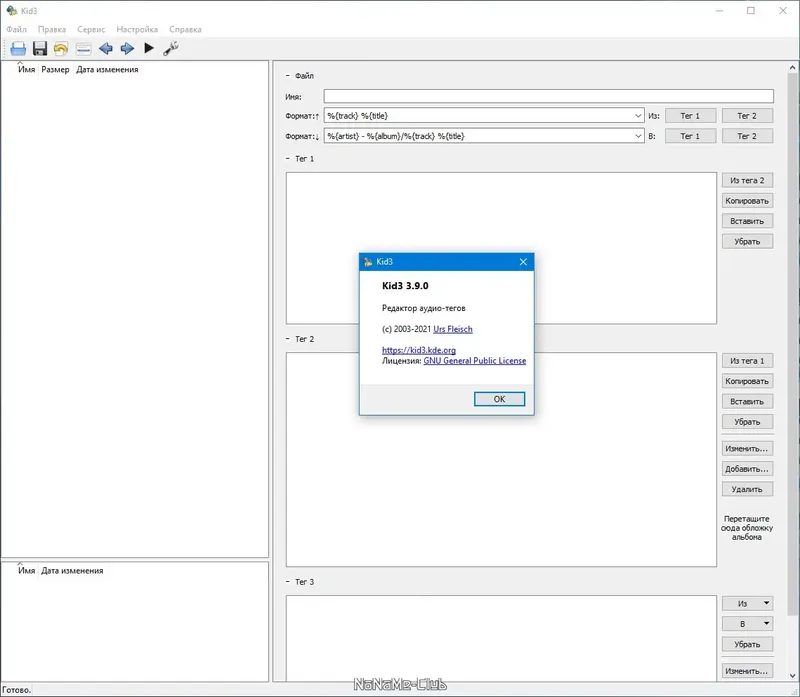
Task: Click the save floppy disk icon
Action: point(40,48)
